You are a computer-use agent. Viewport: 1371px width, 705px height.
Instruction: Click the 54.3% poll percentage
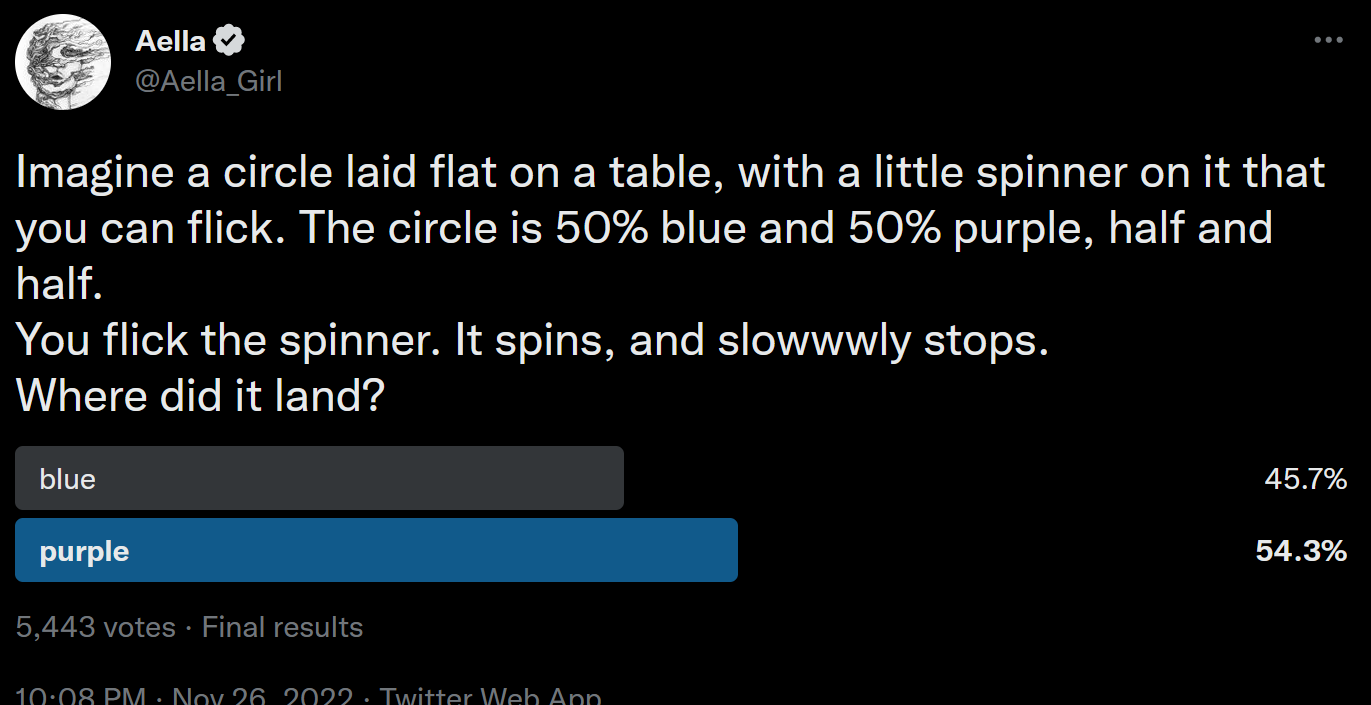(x=1301, y=550)
